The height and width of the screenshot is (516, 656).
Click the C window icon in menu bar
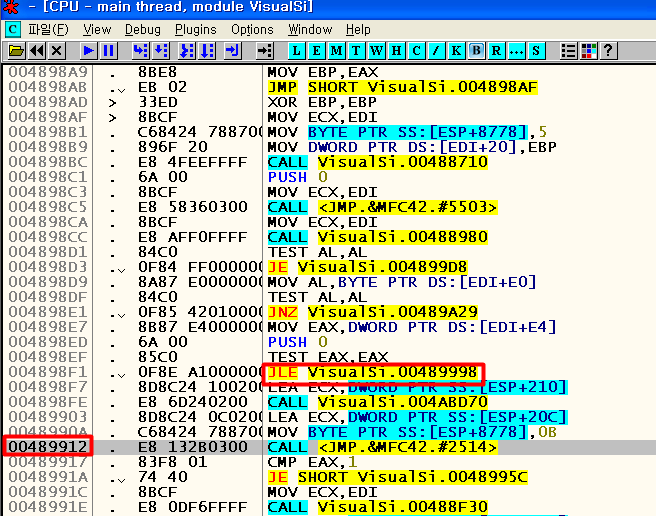coord(12,30)
